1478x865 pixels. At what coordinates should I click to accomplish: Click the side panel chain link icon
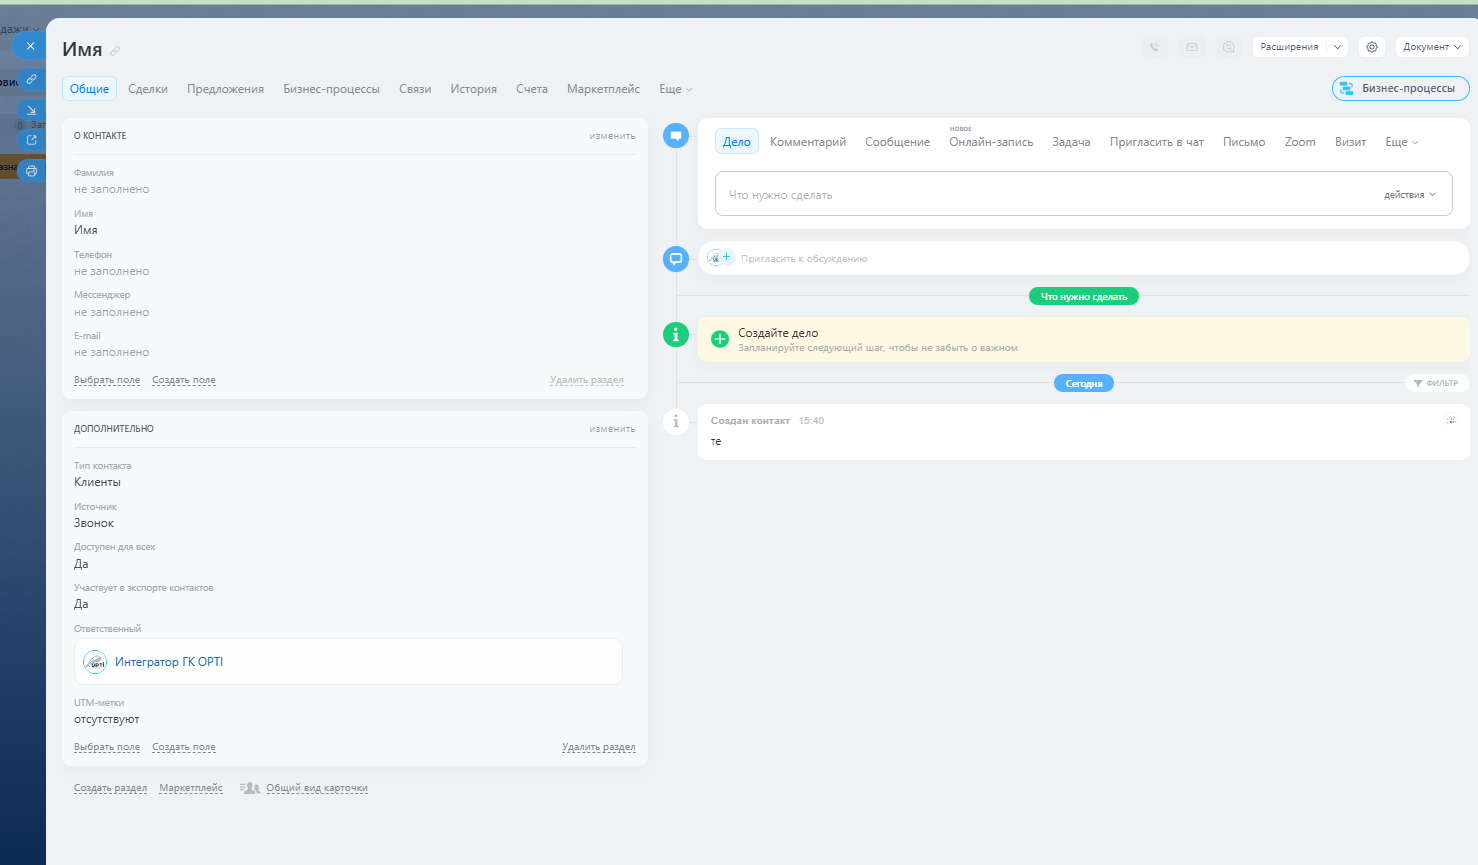[x=31, y=79]
